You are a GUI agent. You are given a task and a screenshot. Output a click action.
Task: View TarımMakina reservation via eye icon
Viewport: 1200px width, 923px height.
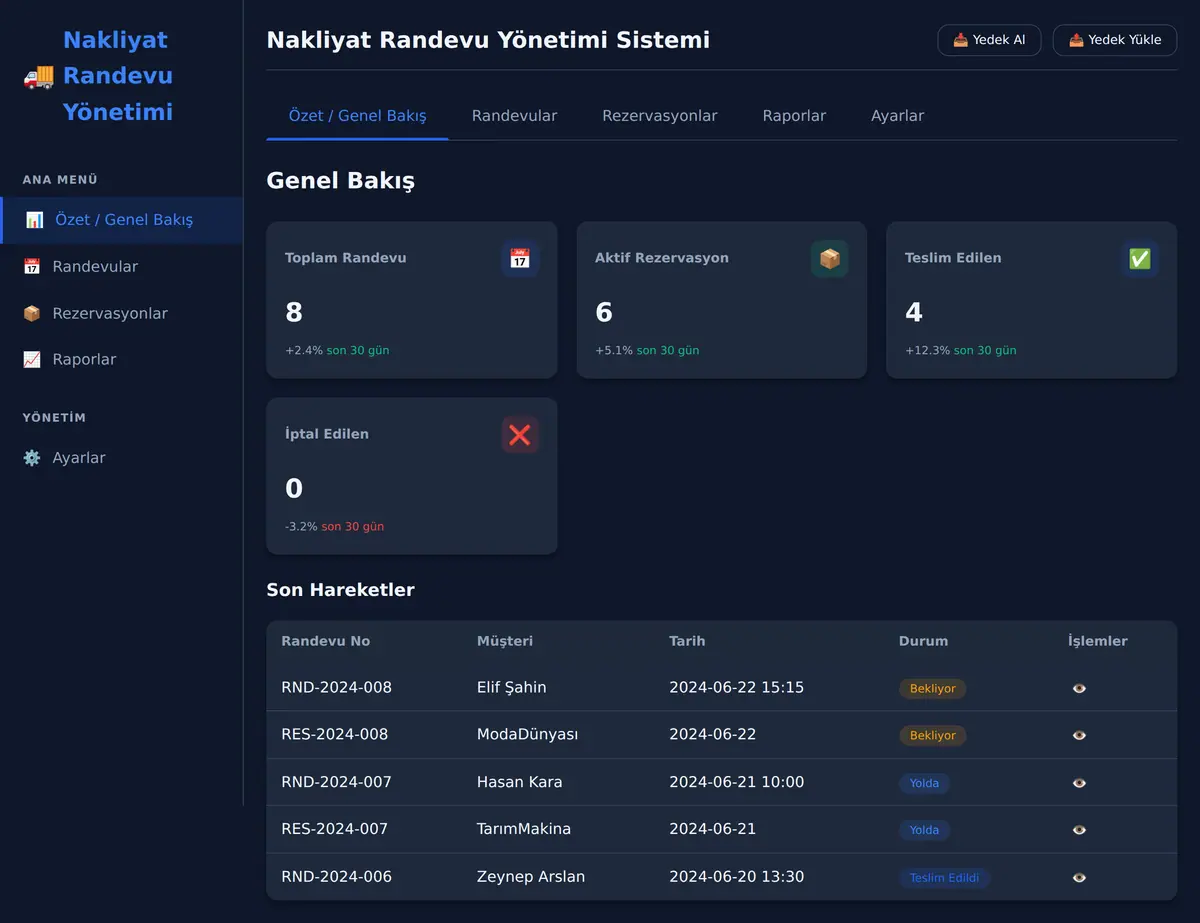tap(1079, 830)
